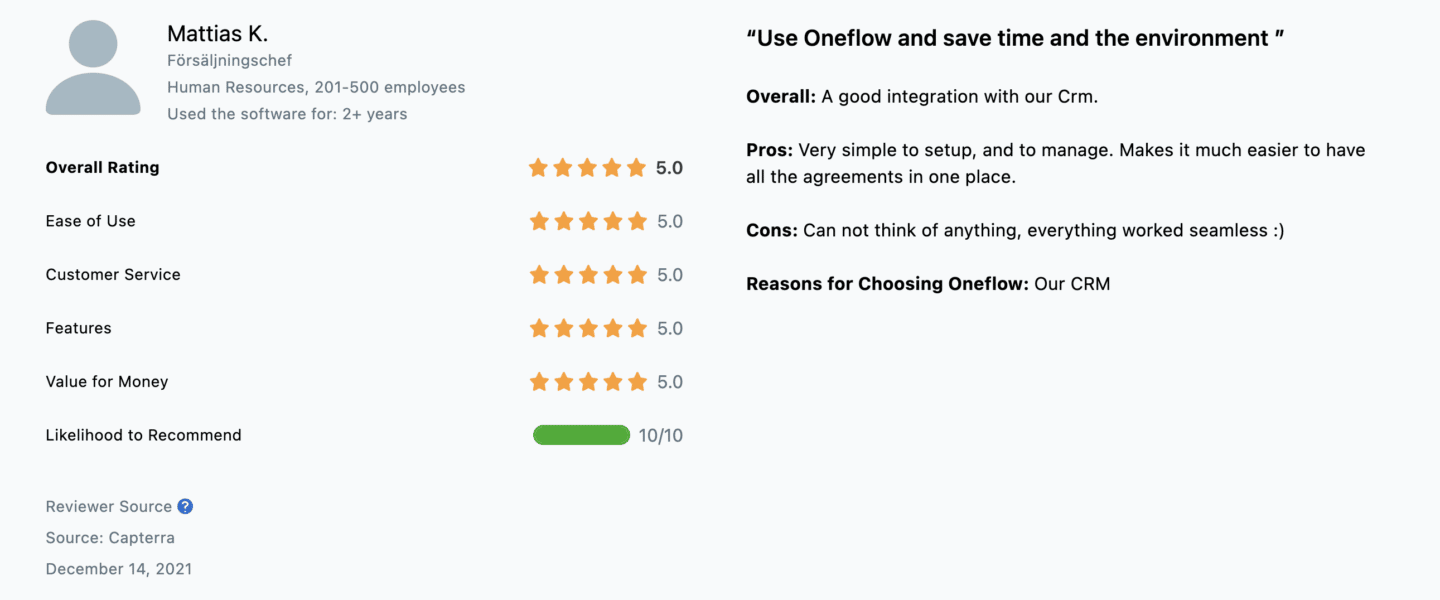1440x600 pixels.
Task: Click the Reviewer Source label
Action: pyautogui.click(x=109, y=506)
